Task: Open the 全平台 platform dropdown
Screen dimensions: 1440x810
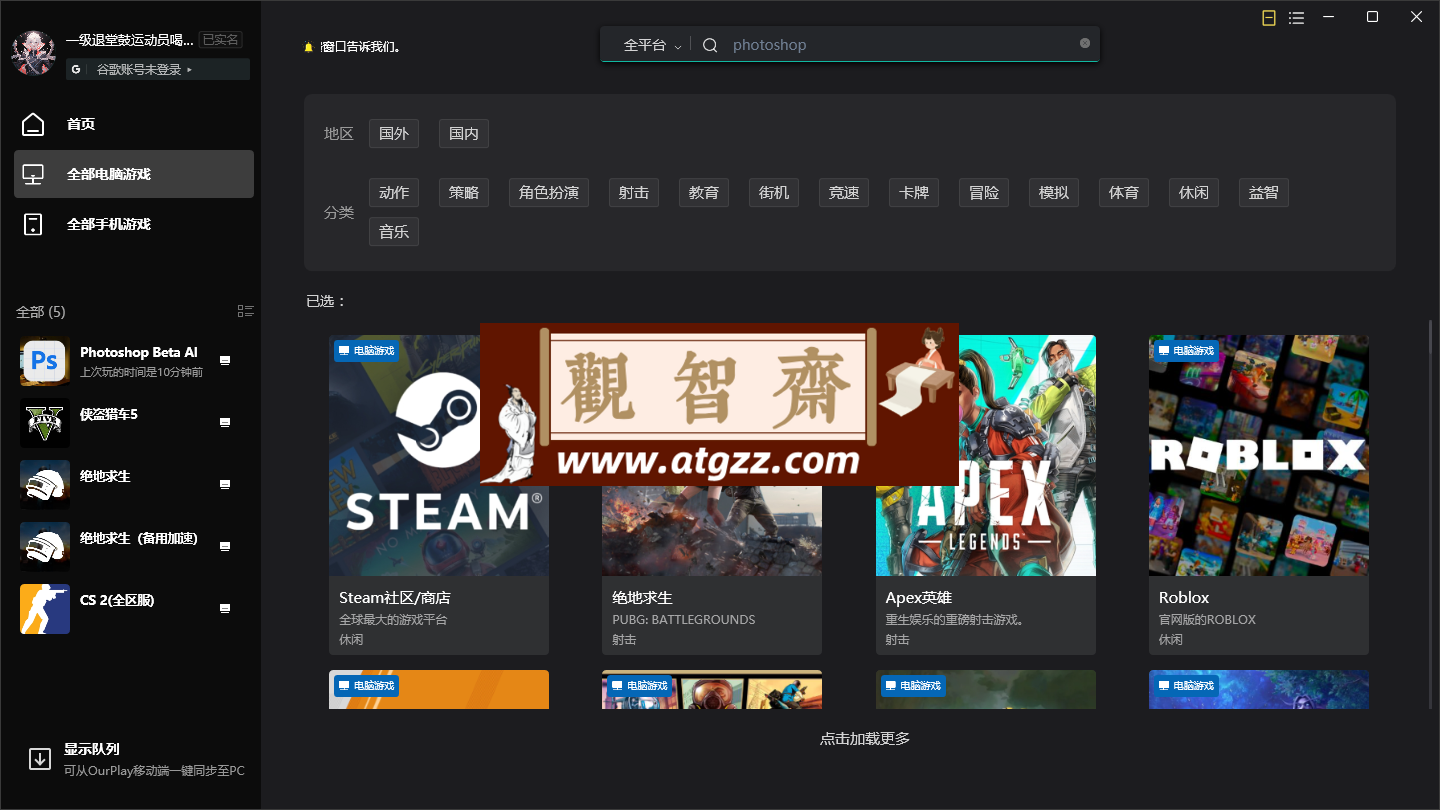Action: [652, 45]
